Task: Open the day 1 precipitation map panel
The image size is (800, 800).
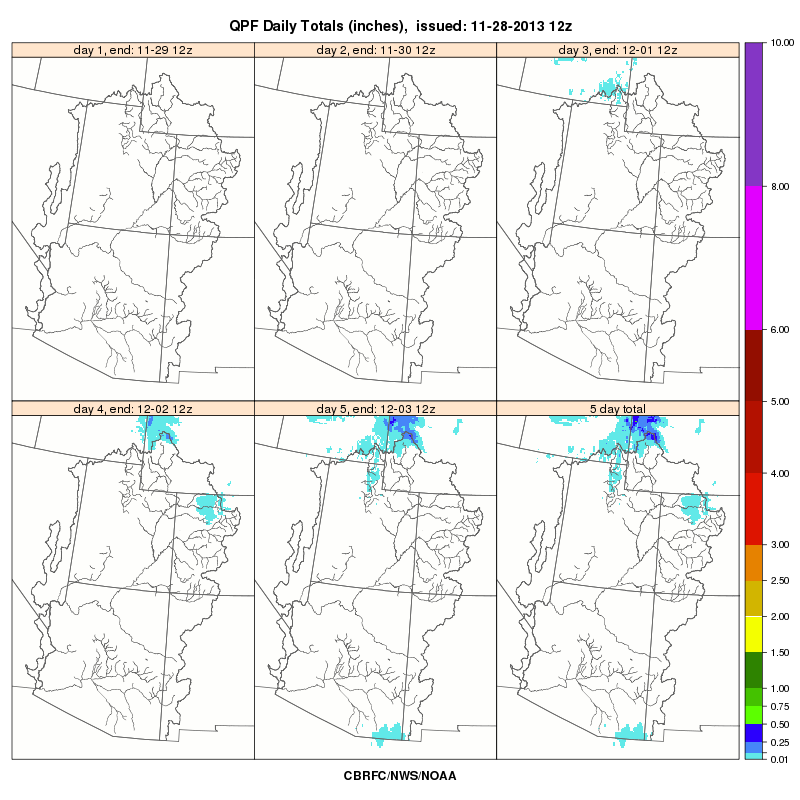Action: 133,229
